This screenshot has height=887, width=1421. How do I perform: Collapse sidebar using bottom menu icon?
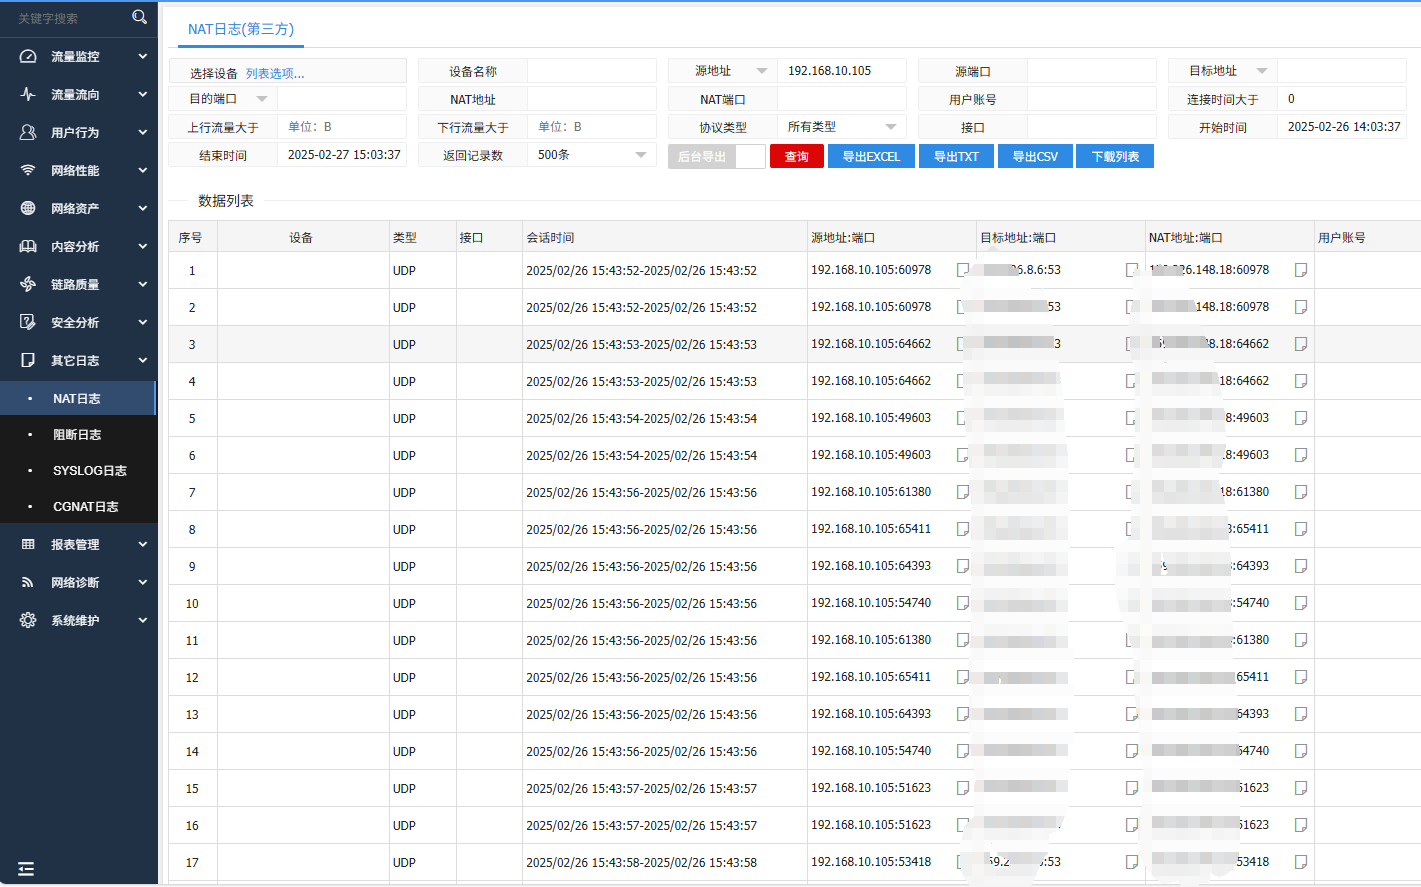(x=26, y=869)
